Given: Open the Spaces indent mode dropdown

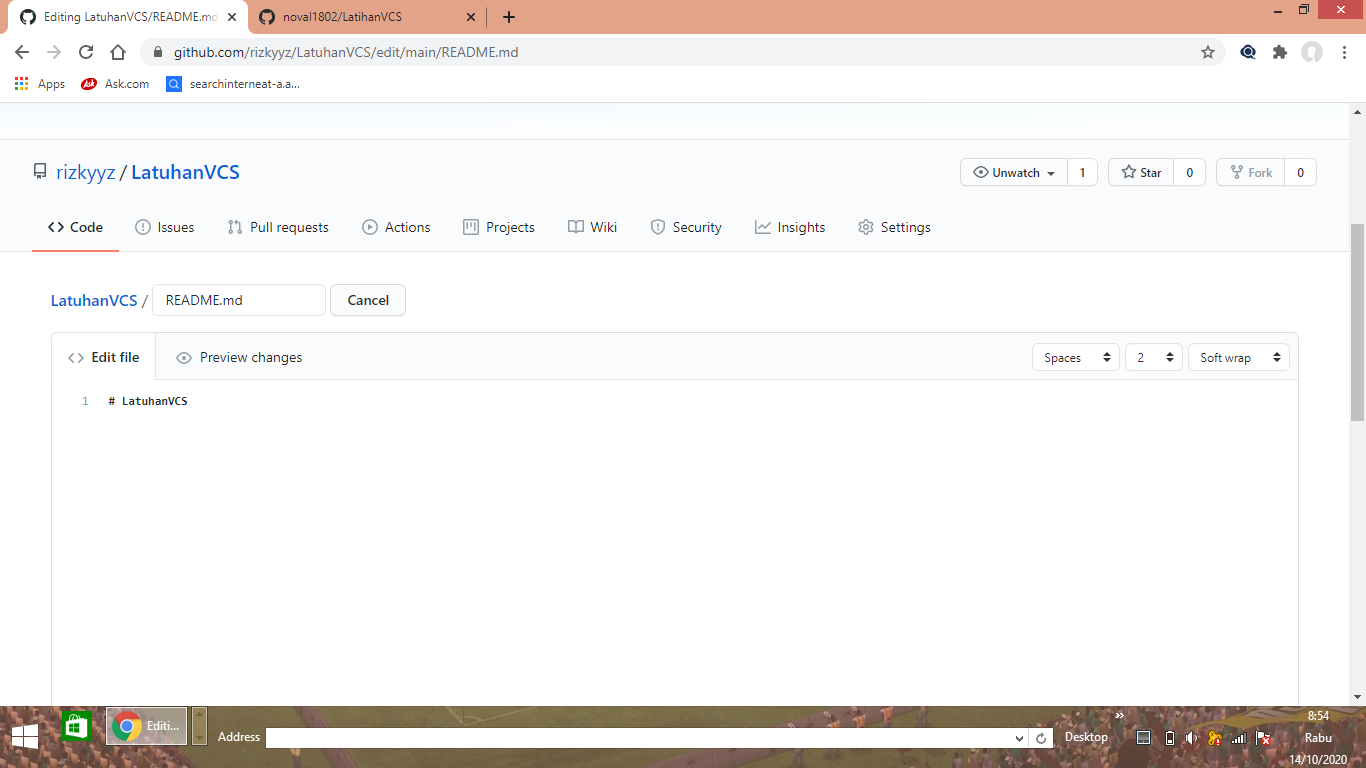Looking at the screenshot, I should (x=1075, y=356).
